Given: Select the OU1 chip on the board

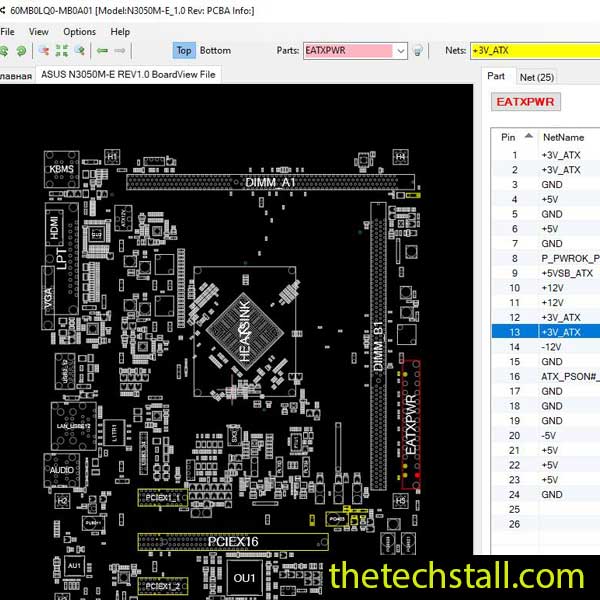Looking at the screenshot, I should coord(244,578).
